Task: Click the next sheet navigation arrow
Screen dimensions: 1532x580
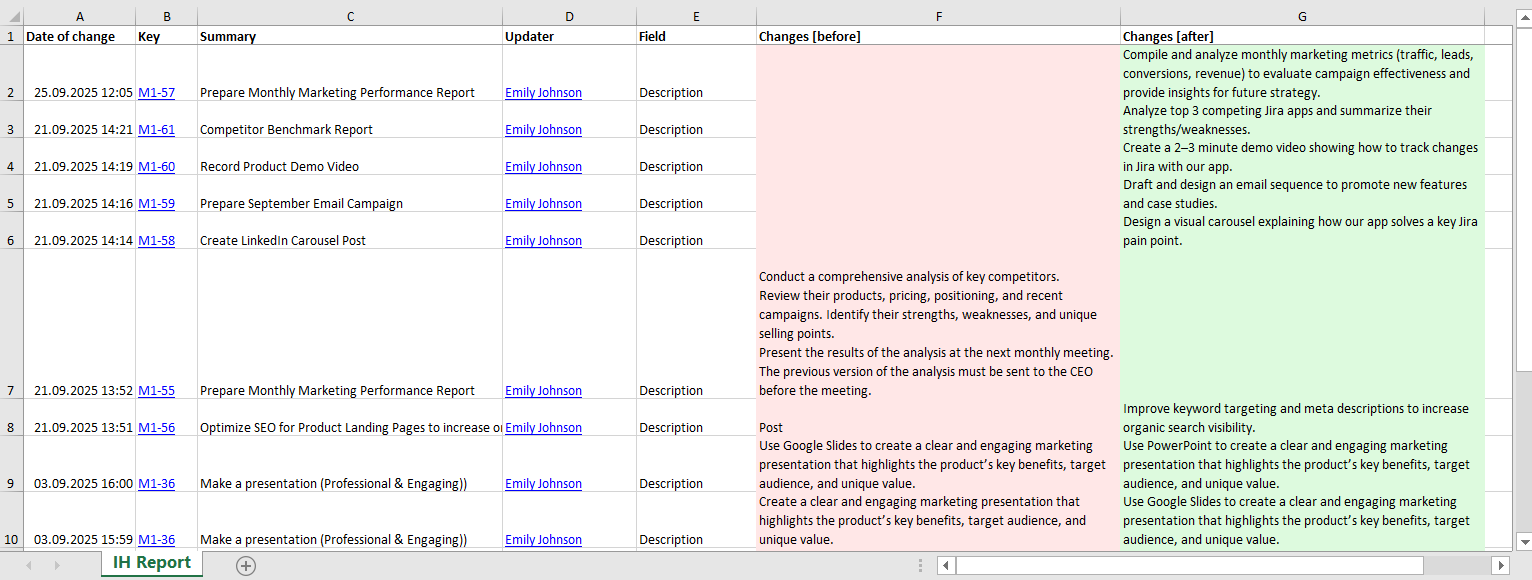Action: pyautogui.click(x=56, y=566)
